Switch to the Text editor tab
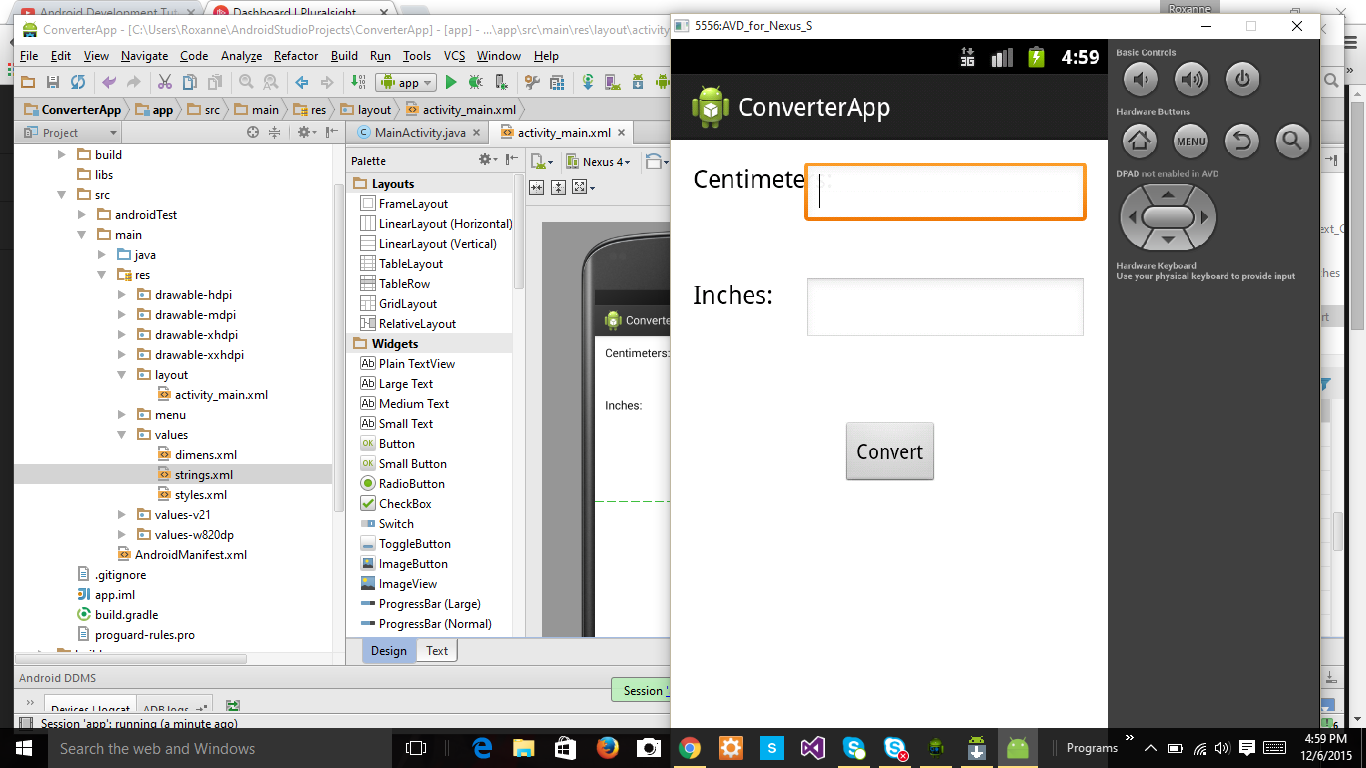Screen dimensions: 1366x768 [x=437, y=650]
